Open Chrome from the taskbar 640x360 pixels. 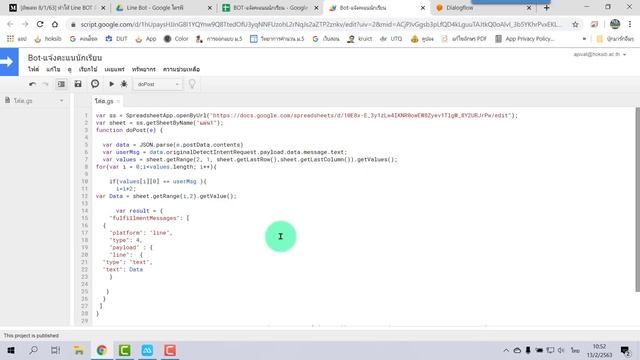pos(102,350)
